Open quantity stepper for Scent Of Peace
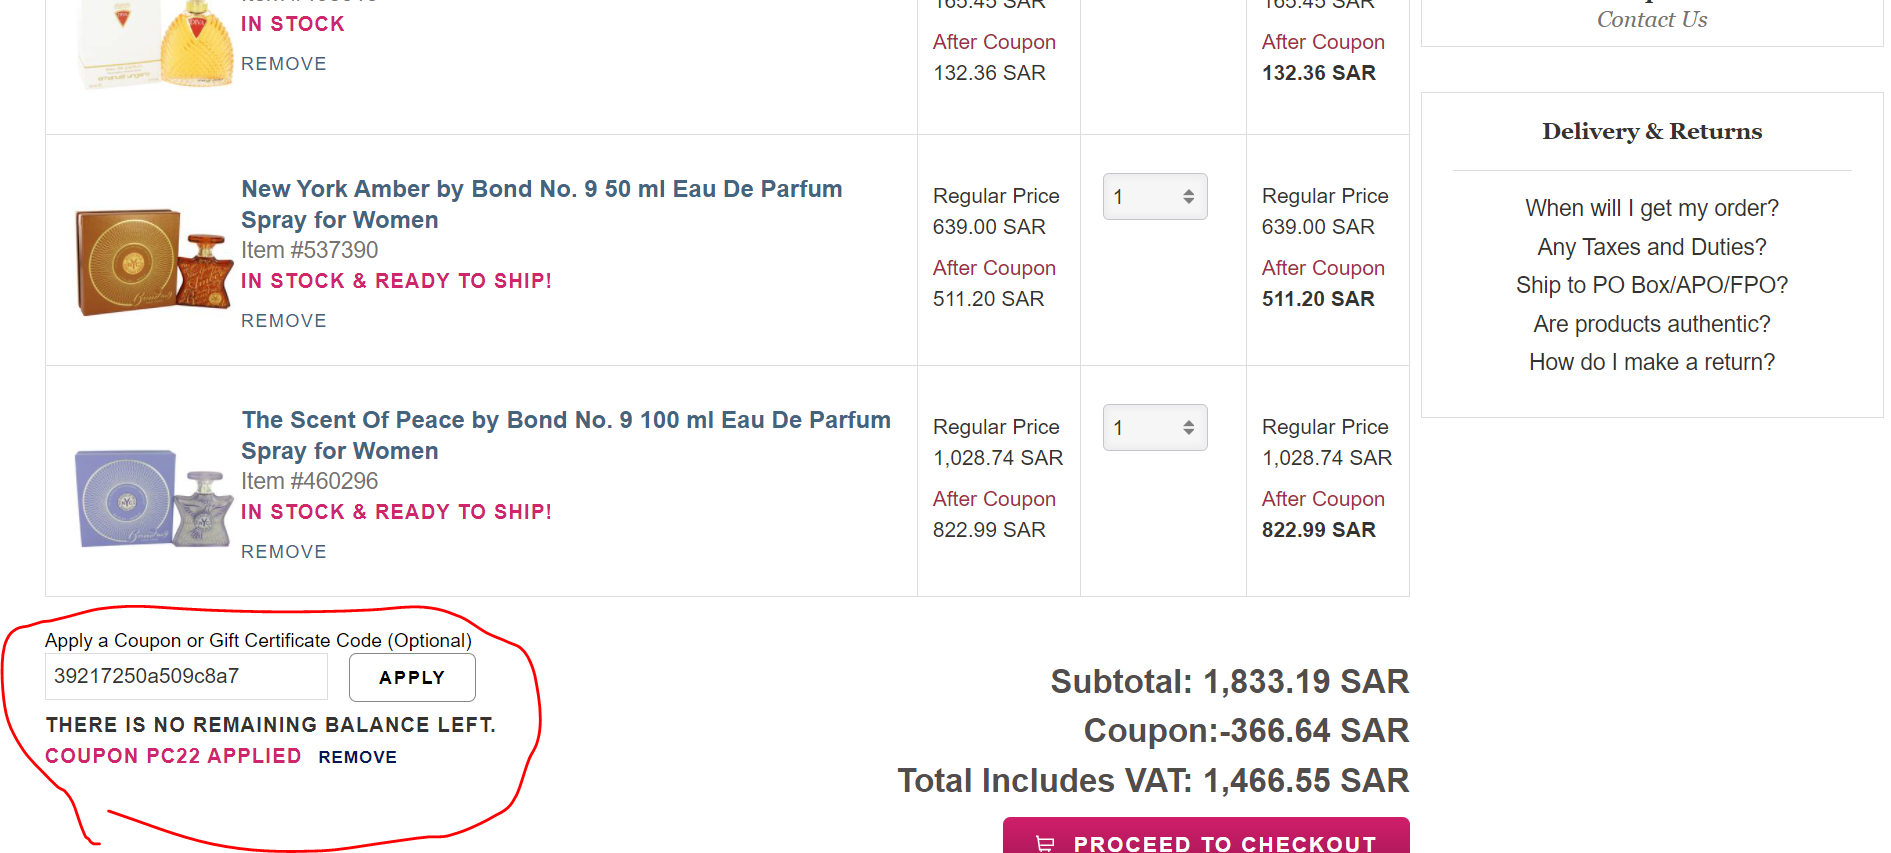 click(1155, 428)
